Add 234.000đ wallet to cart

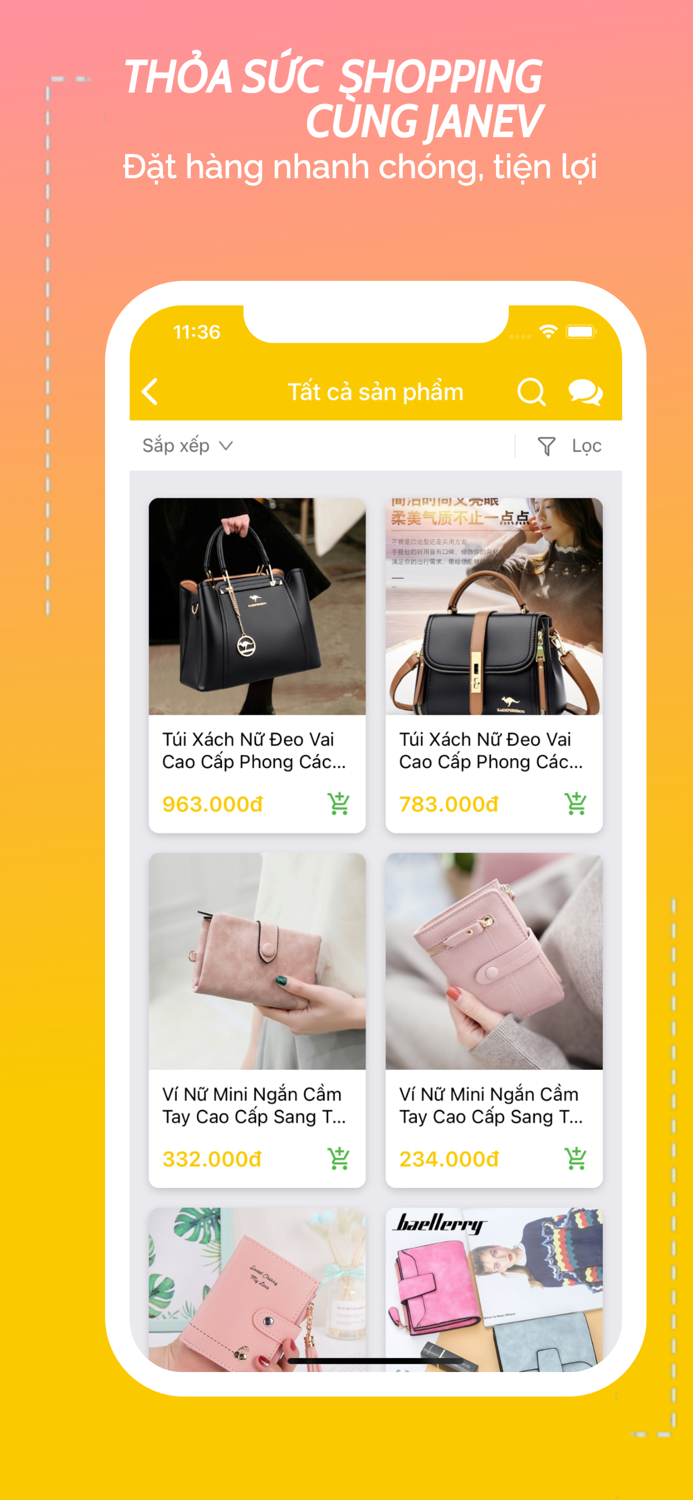[576, 1158]
